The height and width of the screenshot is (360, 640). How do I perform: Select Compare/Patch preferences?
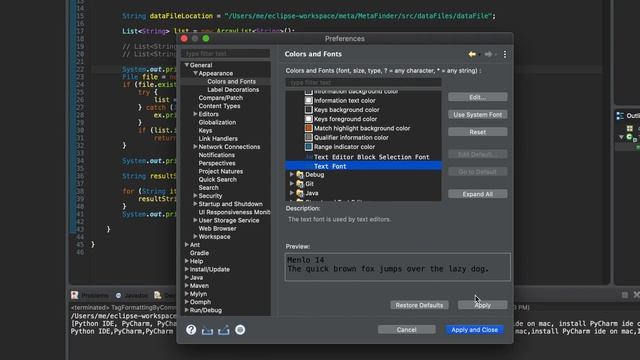tap(221, 98)
